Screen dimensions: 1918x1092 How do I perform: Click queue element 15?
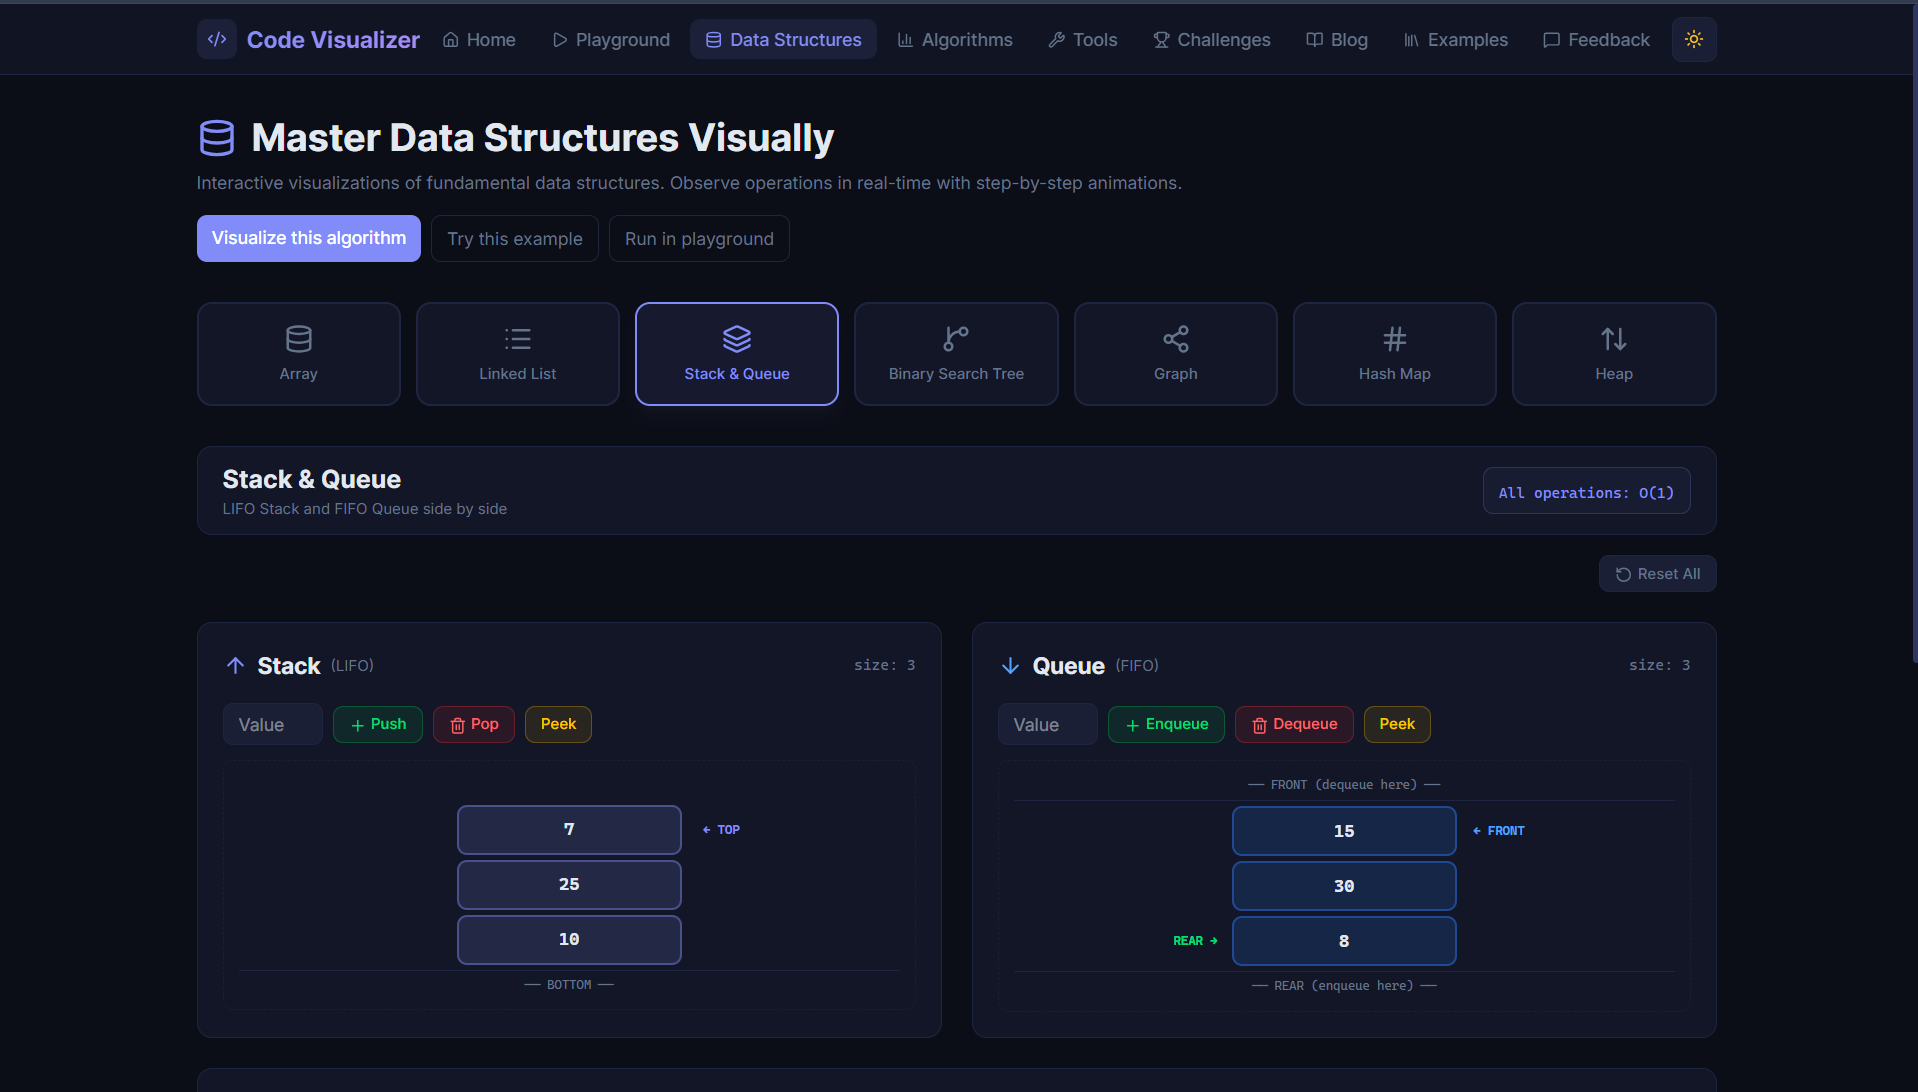coord(1344,831)
